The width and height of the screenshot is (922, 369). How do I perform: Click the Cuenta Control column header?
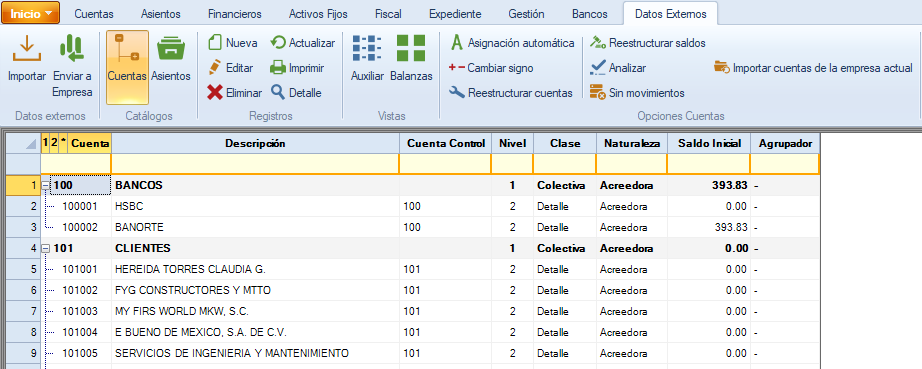click(x=446, y=143)
